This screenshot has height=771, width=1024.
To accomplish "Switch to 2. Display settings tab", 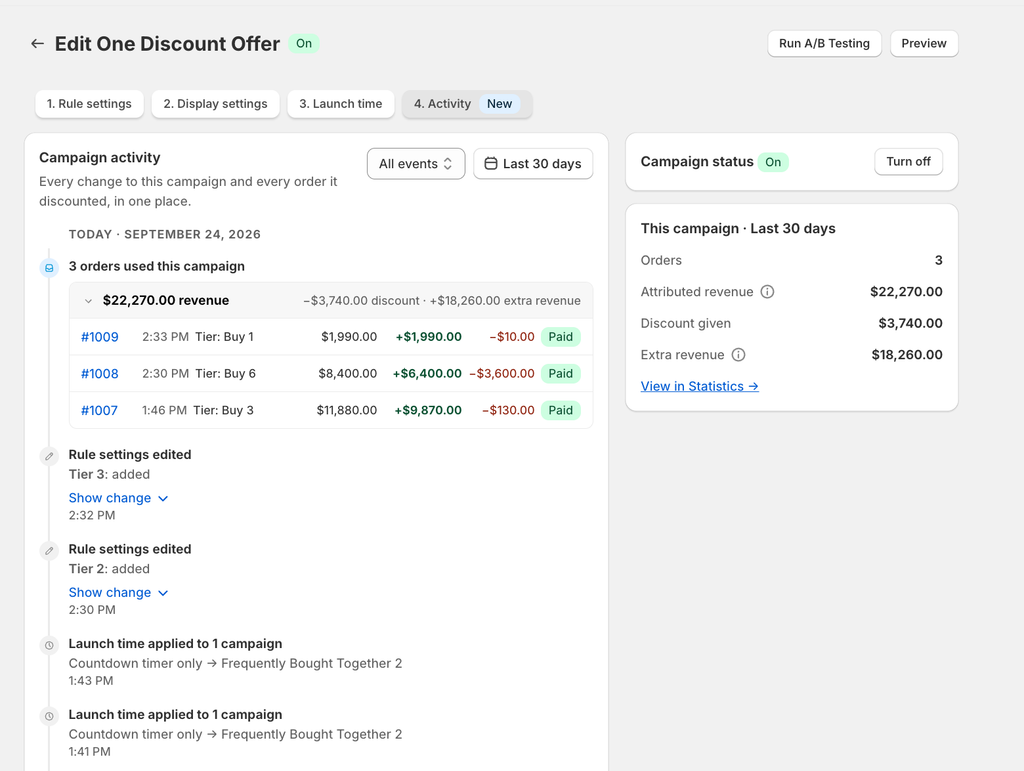I will click(216, 104).
